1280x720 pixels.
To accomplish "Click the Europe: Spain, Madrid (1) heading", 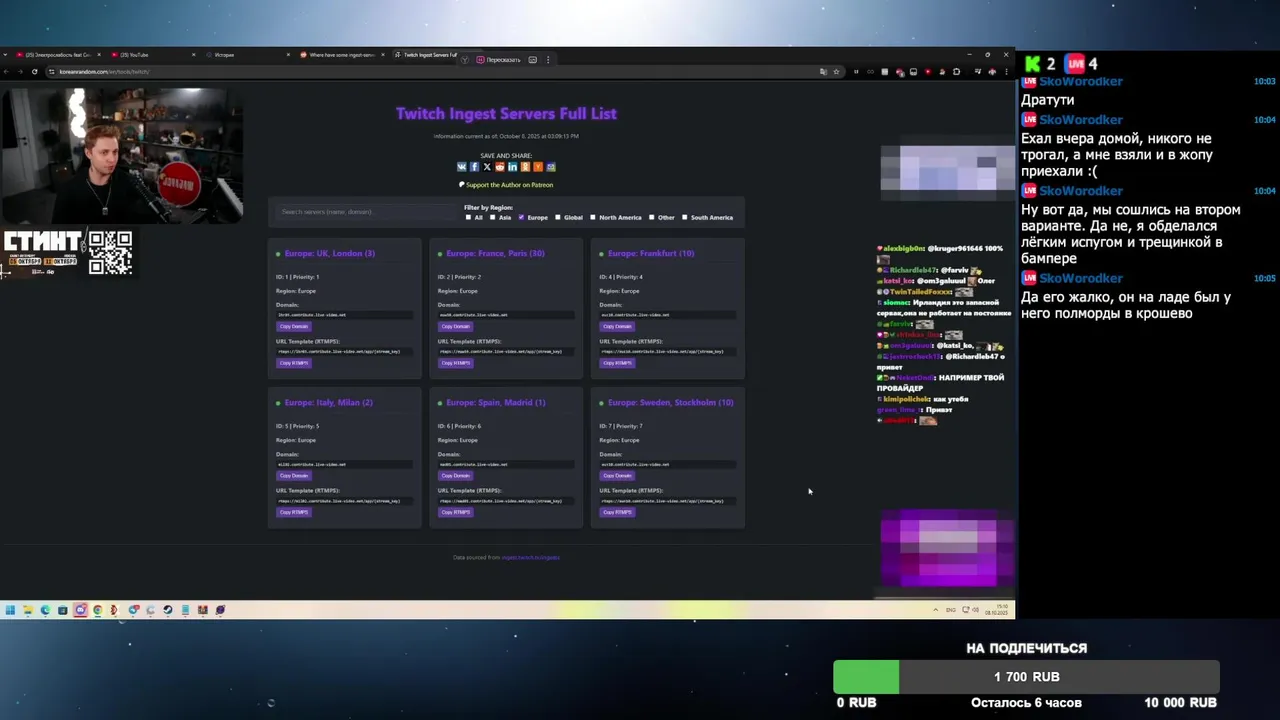I will pos(496,403).
